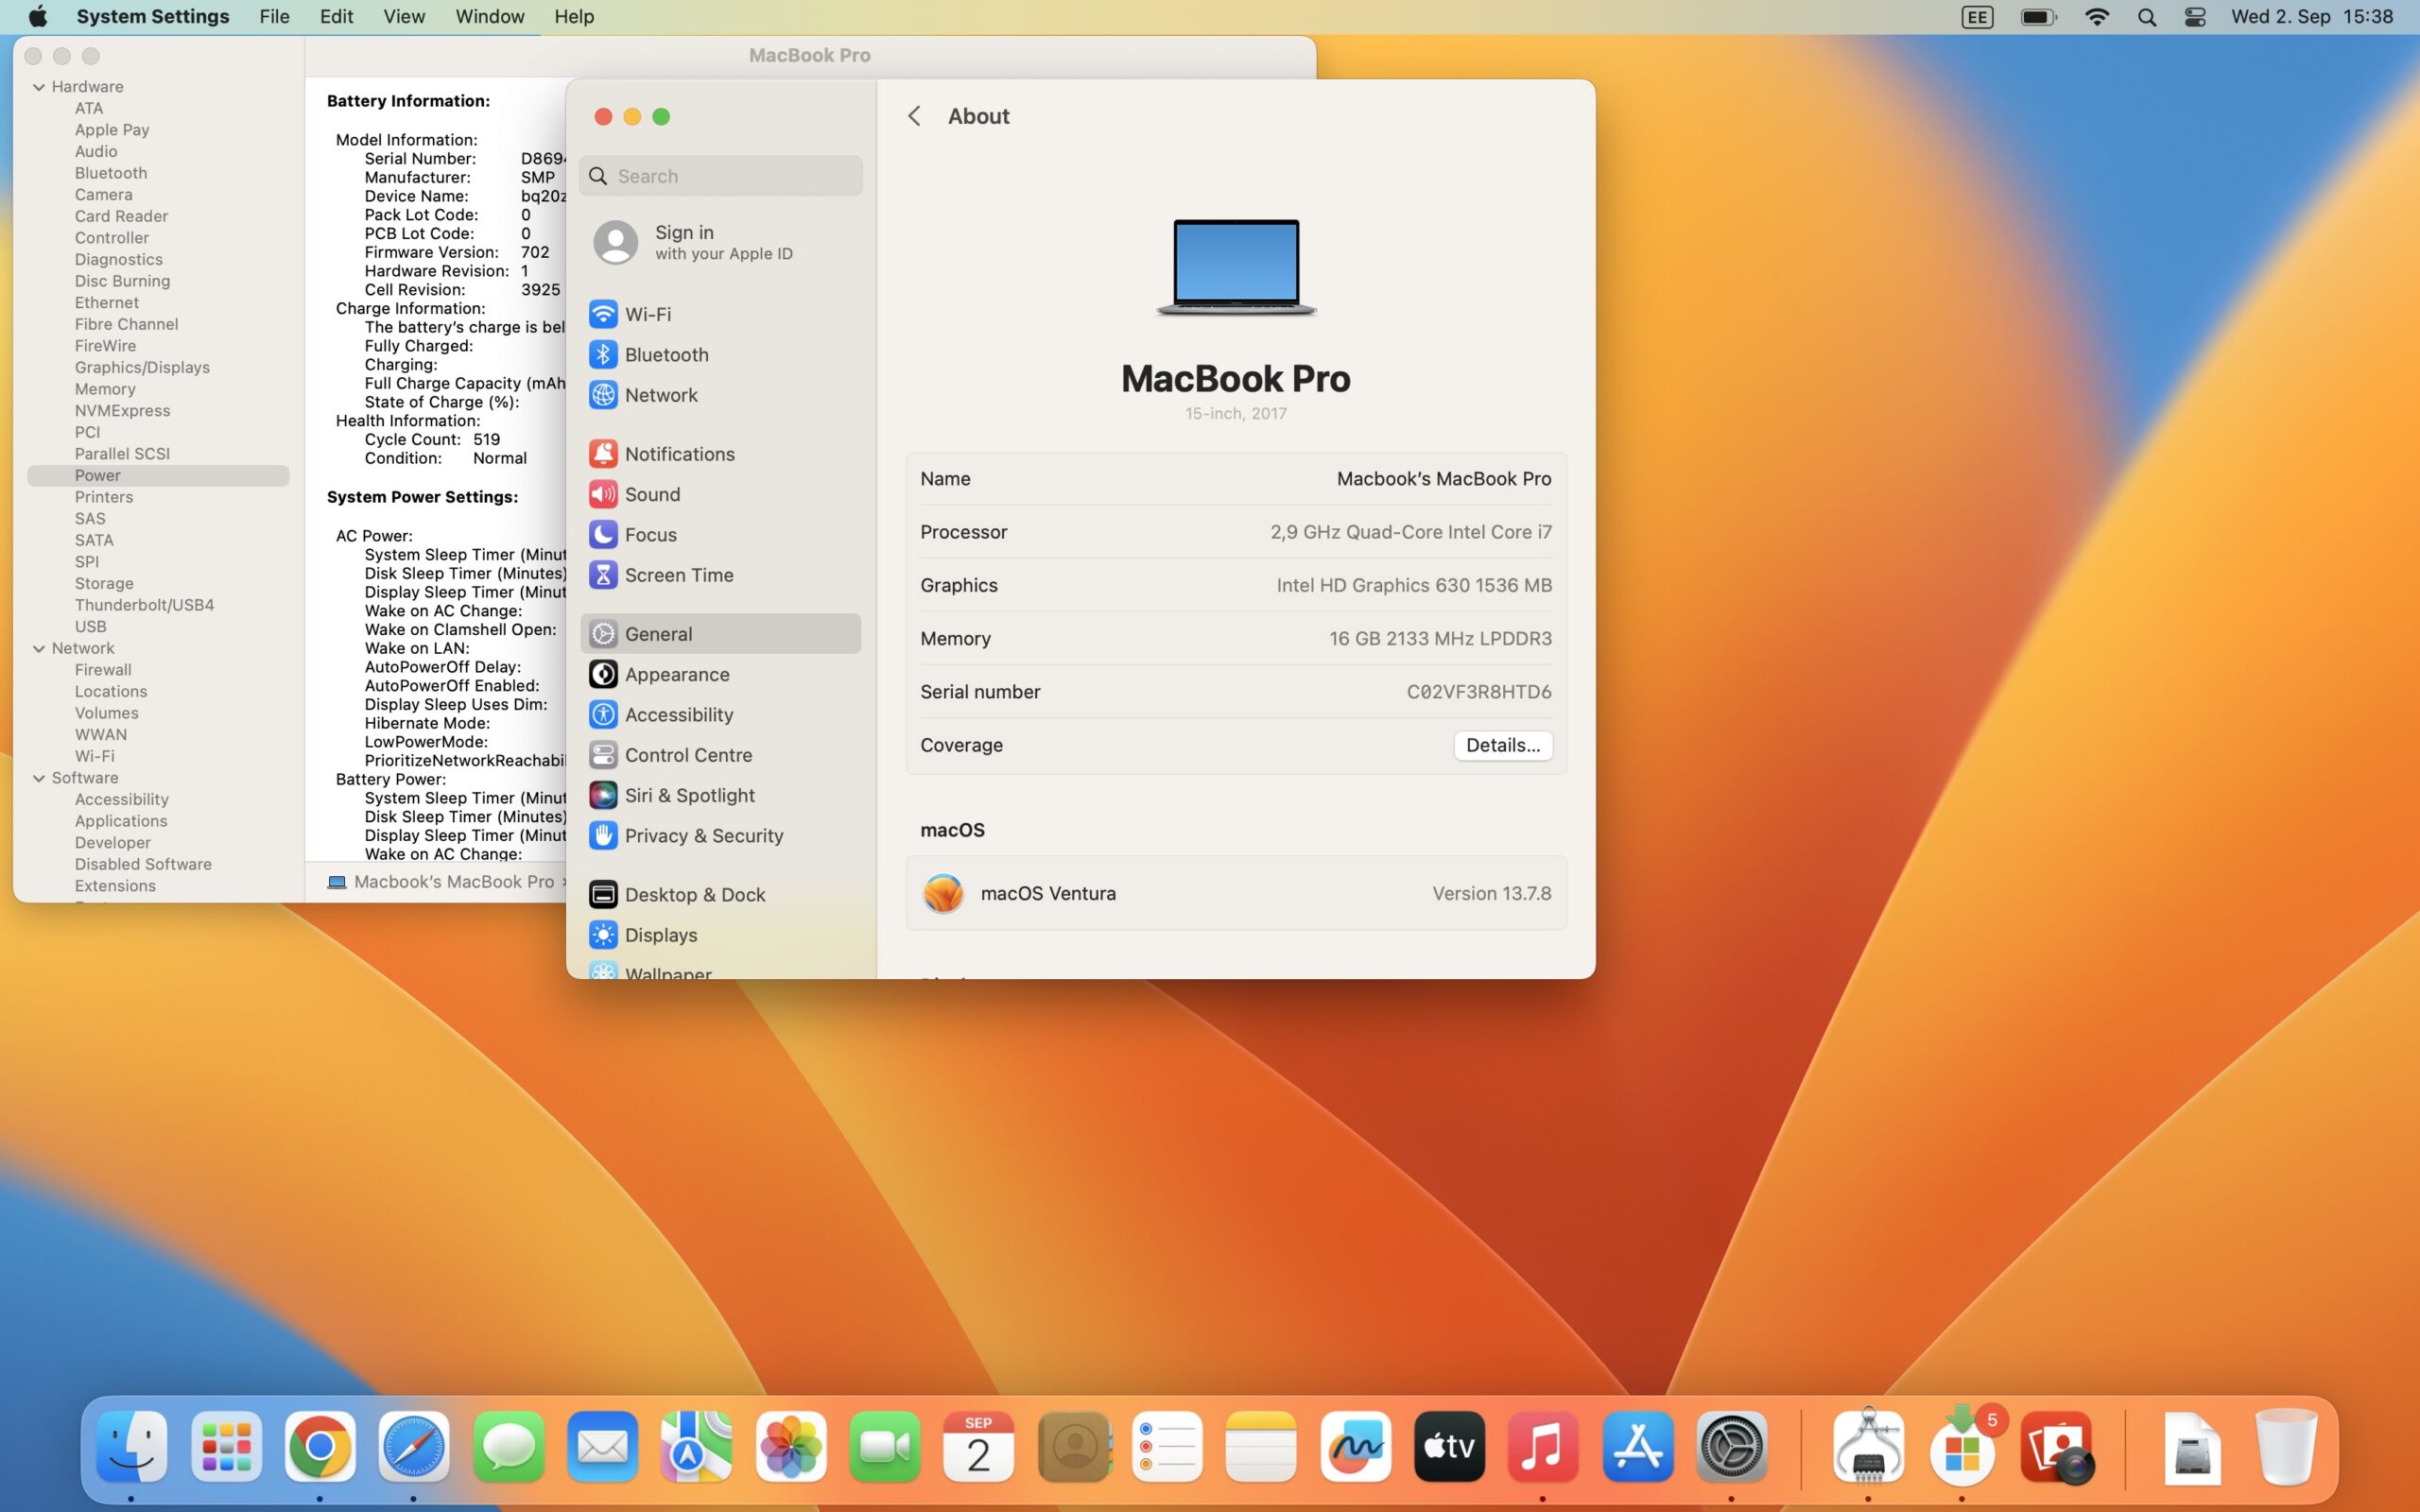Open the Apple menu
This screenshot has height=1512, width=2420.
tap(38, 17)
